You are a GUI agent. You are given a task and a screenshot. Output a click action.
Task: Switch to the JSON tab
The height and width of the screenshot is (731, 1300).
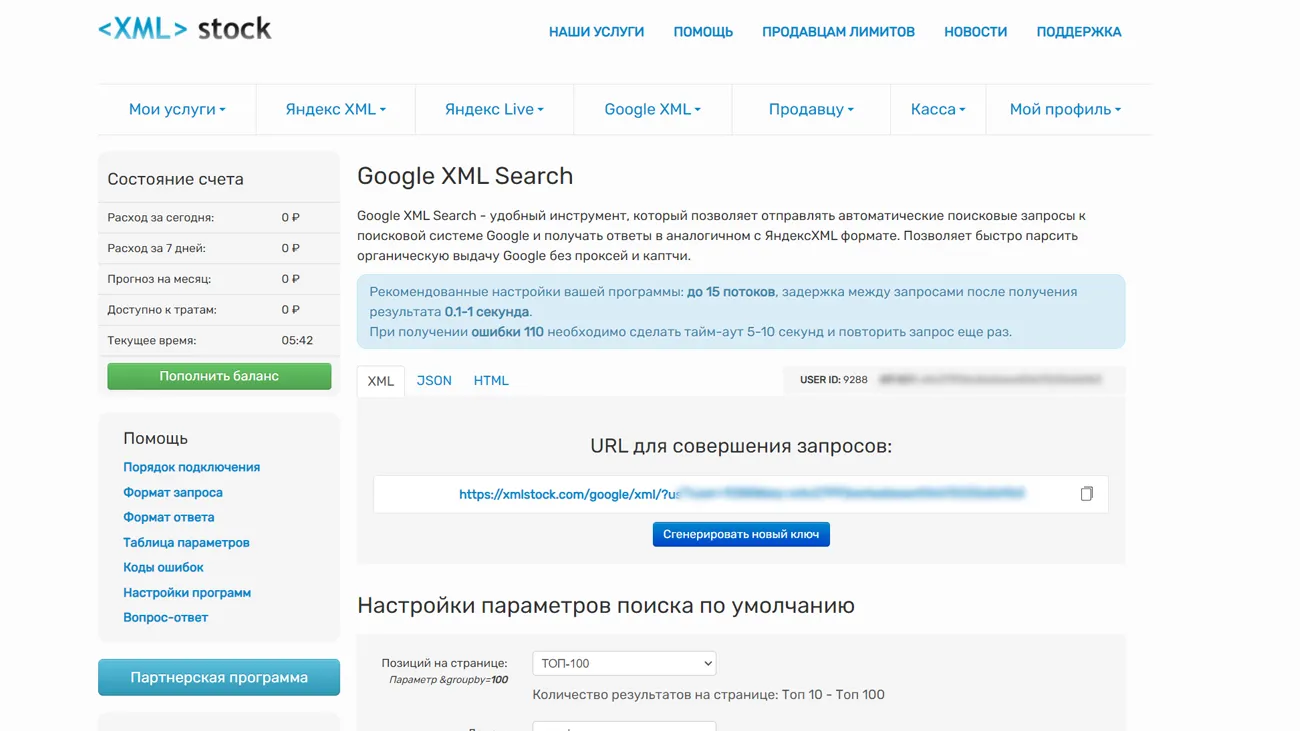434,381
